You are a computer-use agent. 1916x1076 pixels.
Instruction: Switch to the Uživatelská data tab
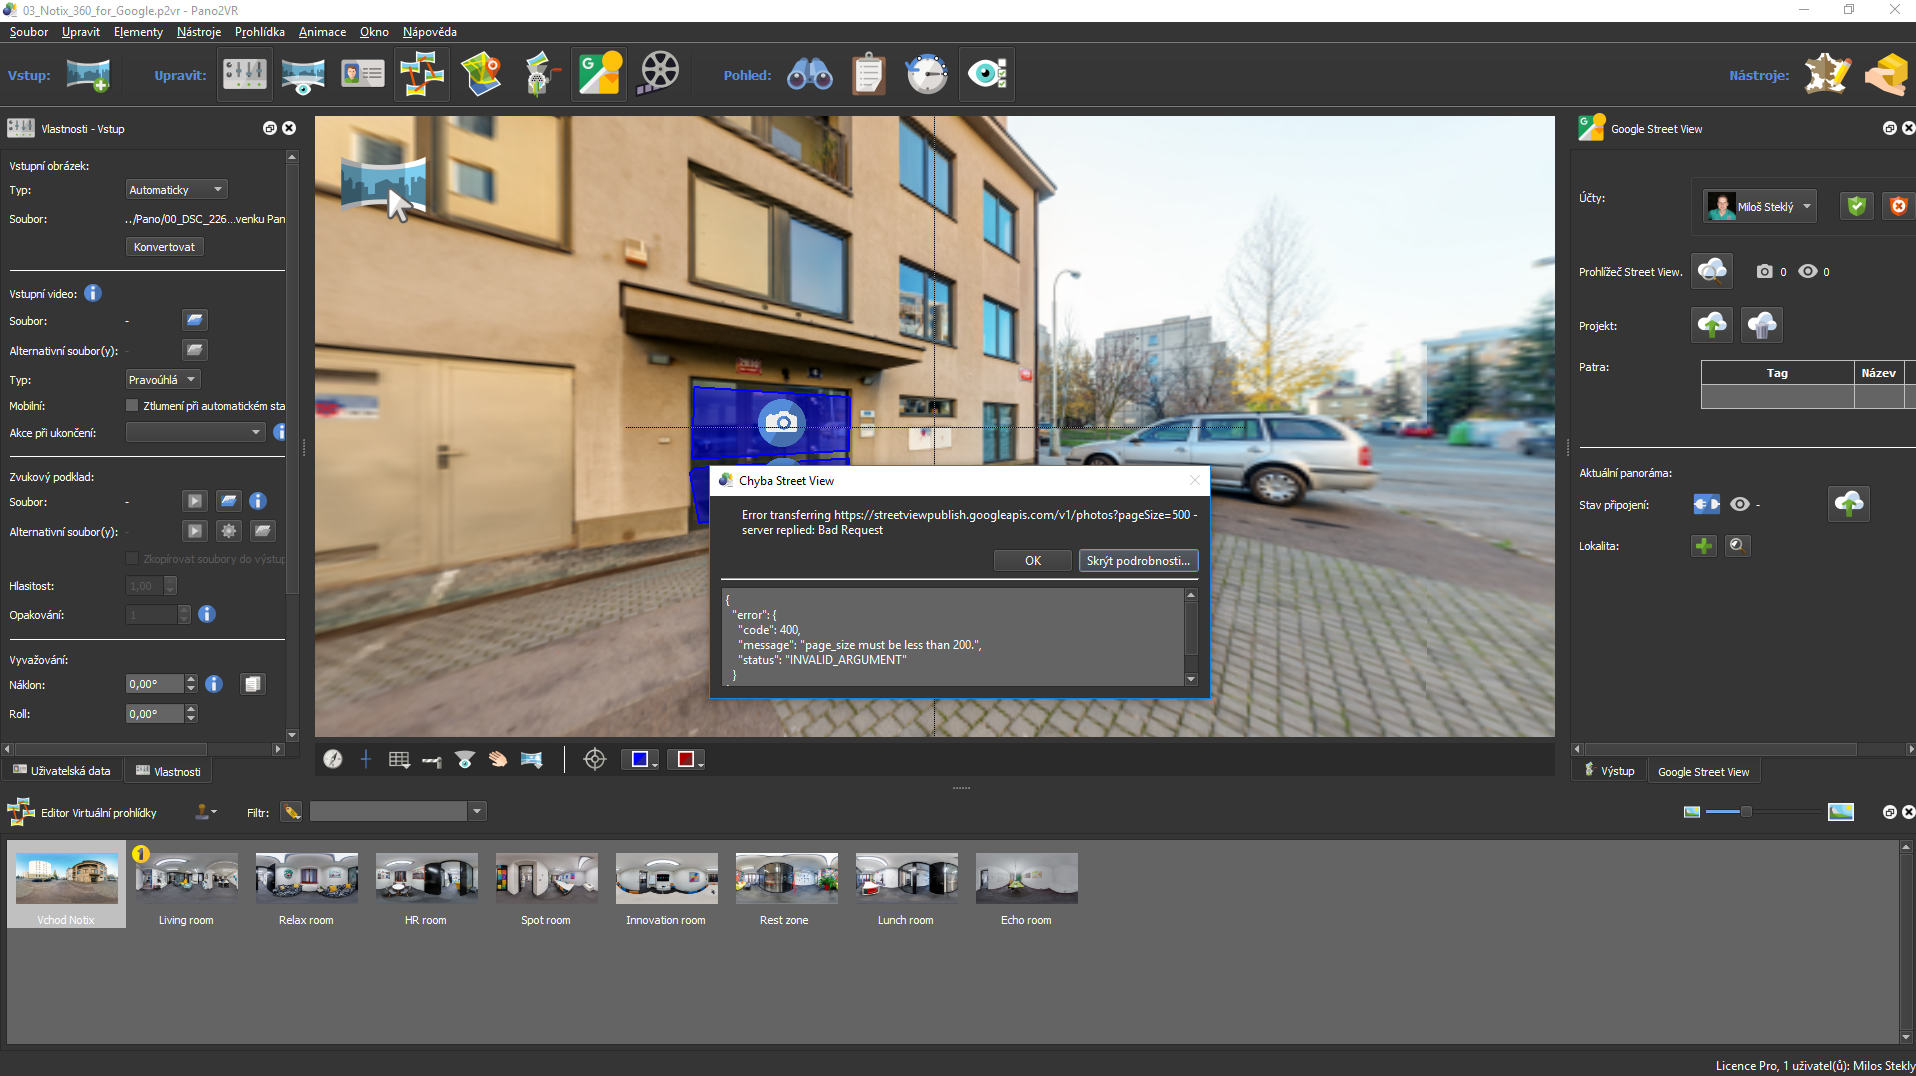click(x=62, y=771)
